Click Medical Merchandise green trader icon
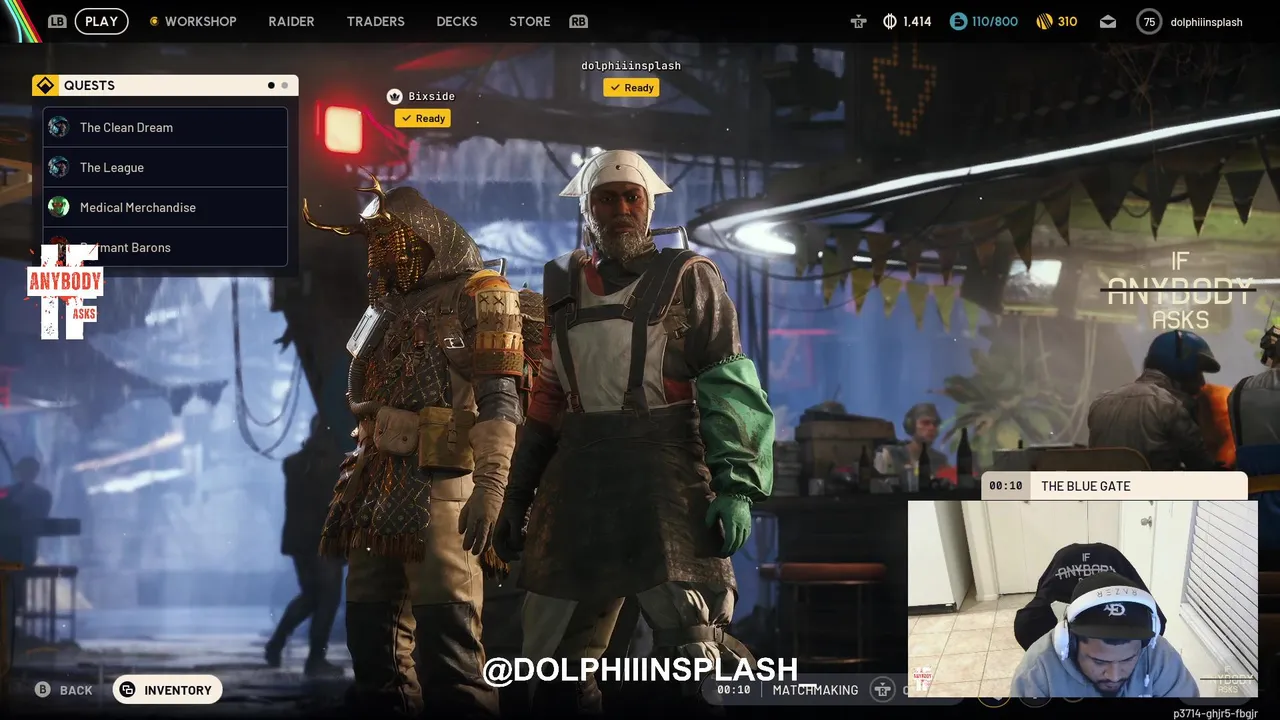This screenshot has width=1280, height=720. point(59,207)
